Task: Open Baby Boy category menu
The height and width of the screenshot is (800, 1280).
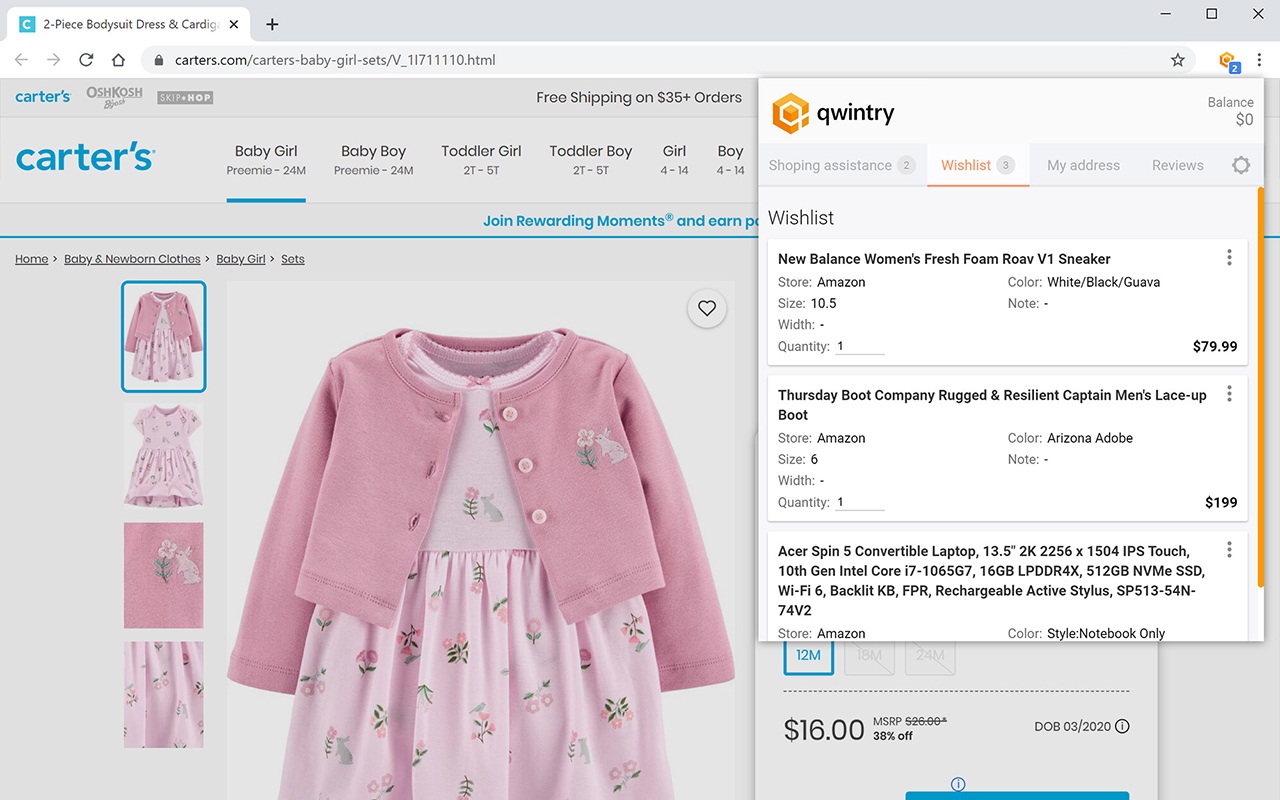Action: pyautogui.click(x=373, y=159)
